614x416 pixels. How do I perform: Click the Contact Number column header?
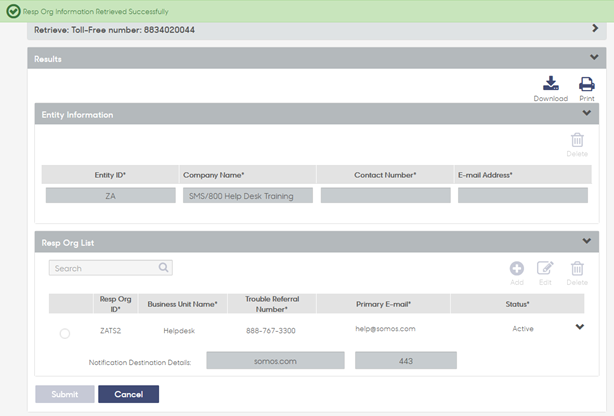pyautogui.click(x=385, y=175)
